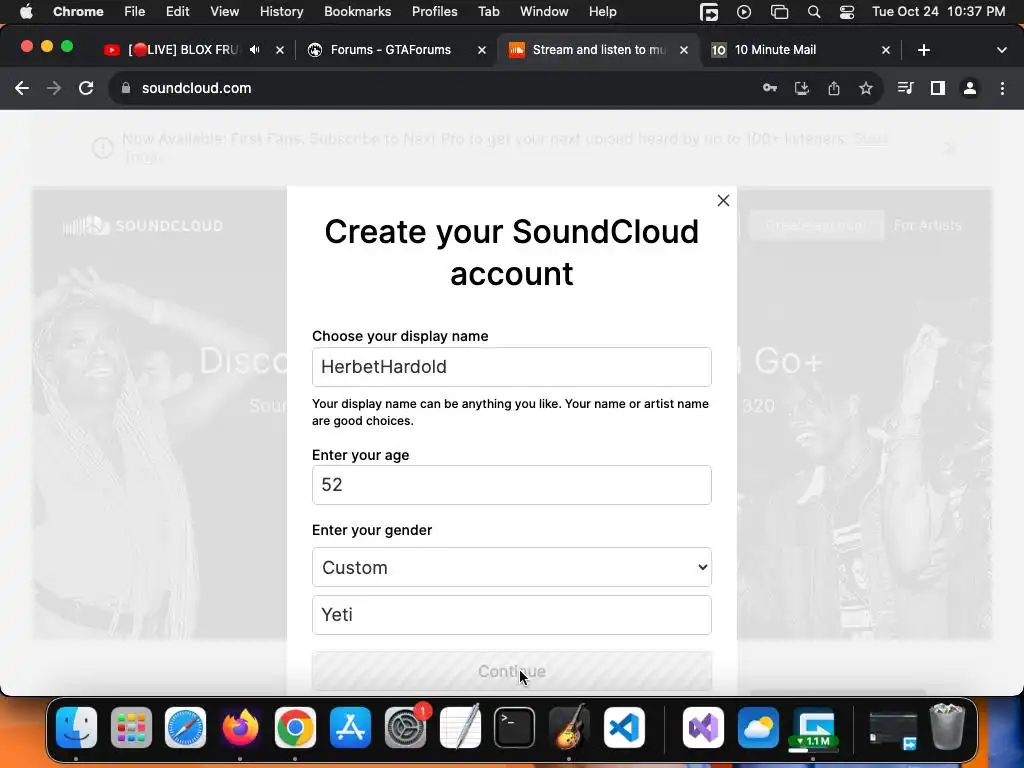Click the lock icon in the address bar

coord(126,88)
